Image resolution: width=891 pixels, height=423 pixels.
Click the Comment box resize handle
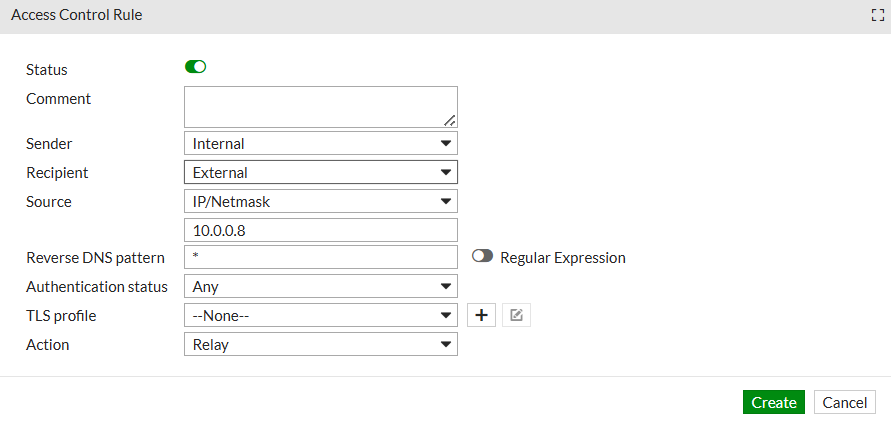(451, 120)
